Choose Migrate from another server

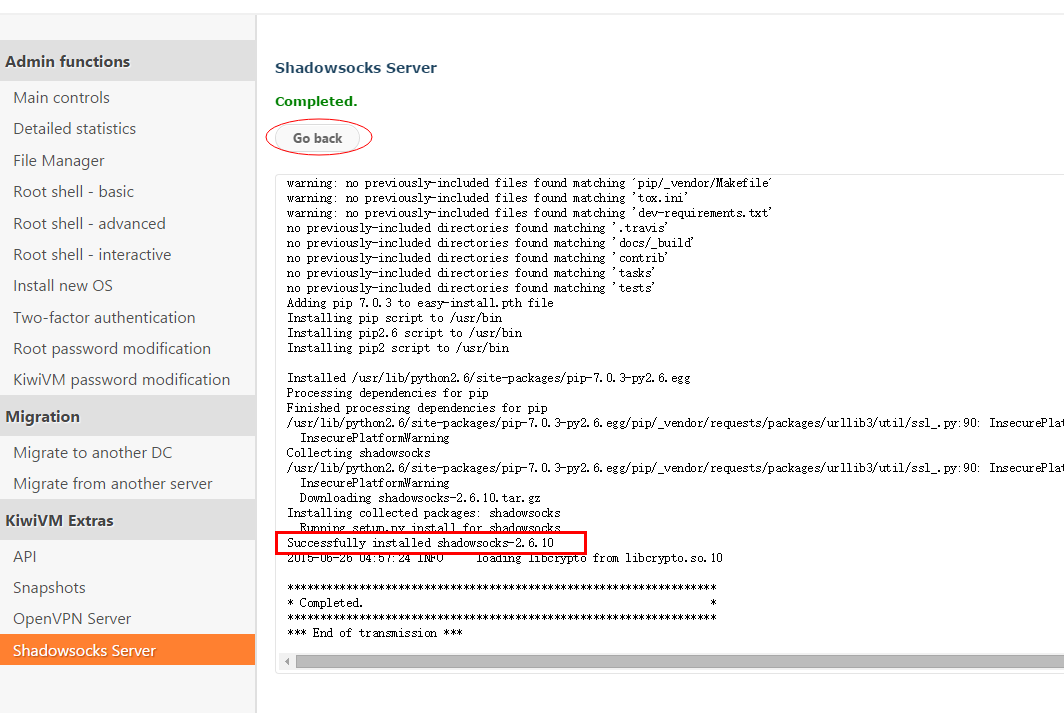pyautogui.click(x=113, y=484)
